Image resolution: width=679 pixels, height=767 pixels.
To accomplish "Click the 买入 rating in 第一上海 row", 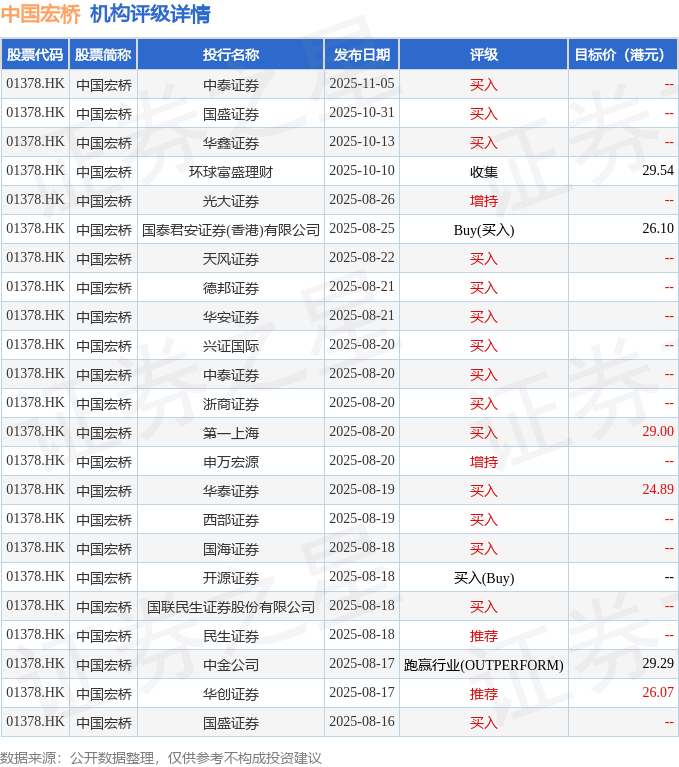I will coord(484,433).
